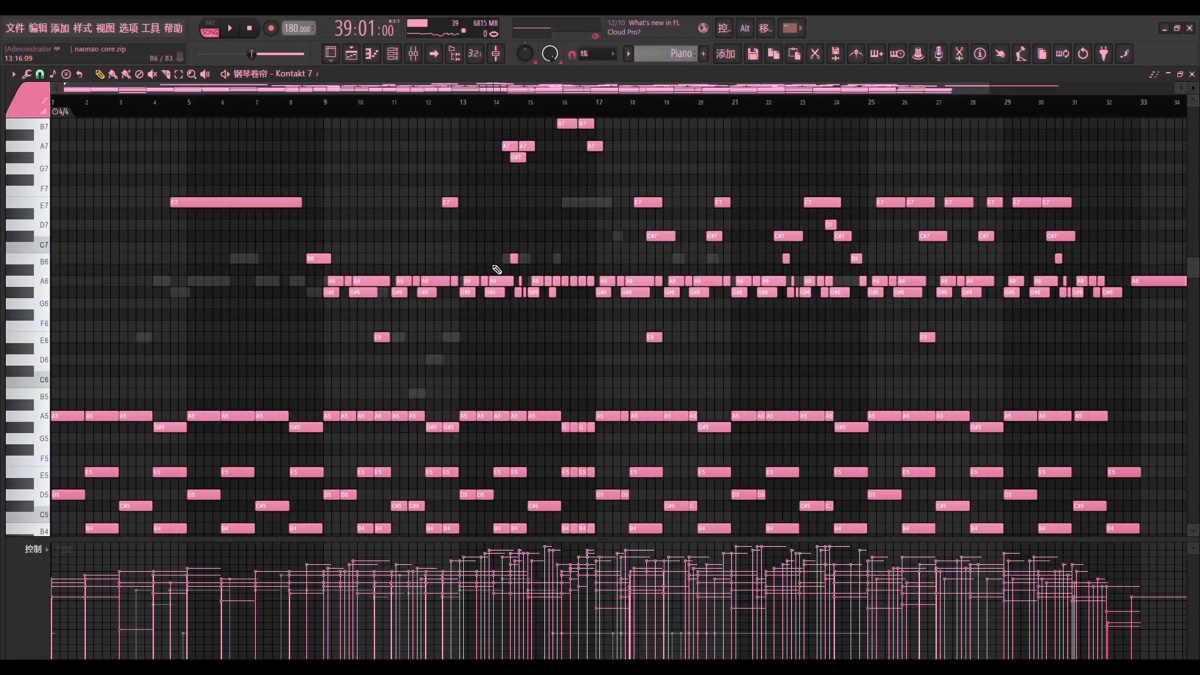Click the stamp chord tool icon
The width and height of the screenshot is (1200, 675).
(66, 74)
